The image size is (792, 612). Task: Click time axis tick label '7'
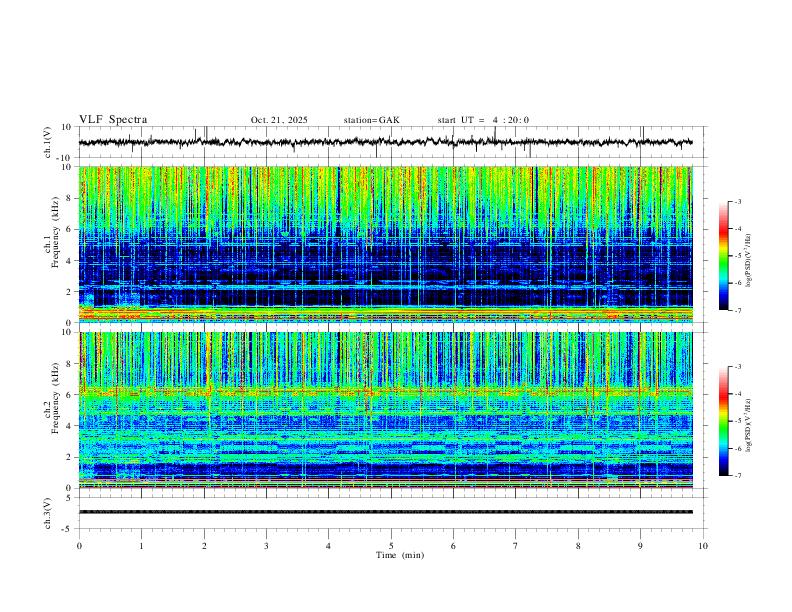click(516, 546)
